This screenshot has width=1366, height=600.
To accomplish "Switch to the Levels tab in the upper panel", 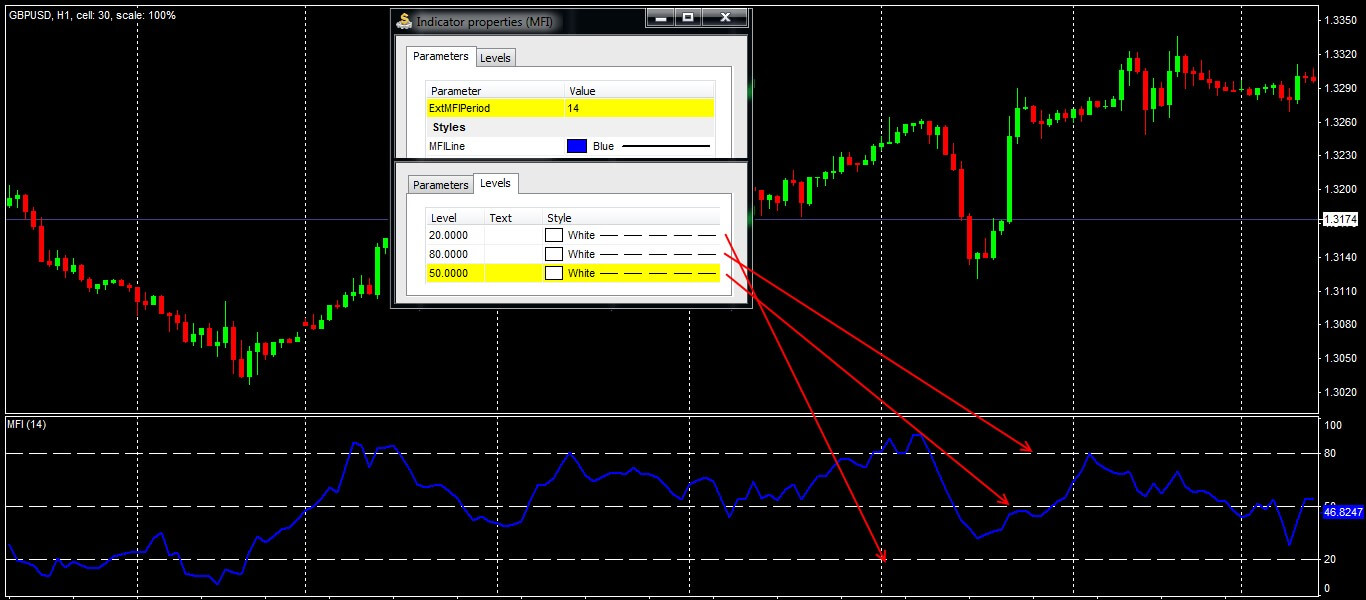I will (495, 58).
